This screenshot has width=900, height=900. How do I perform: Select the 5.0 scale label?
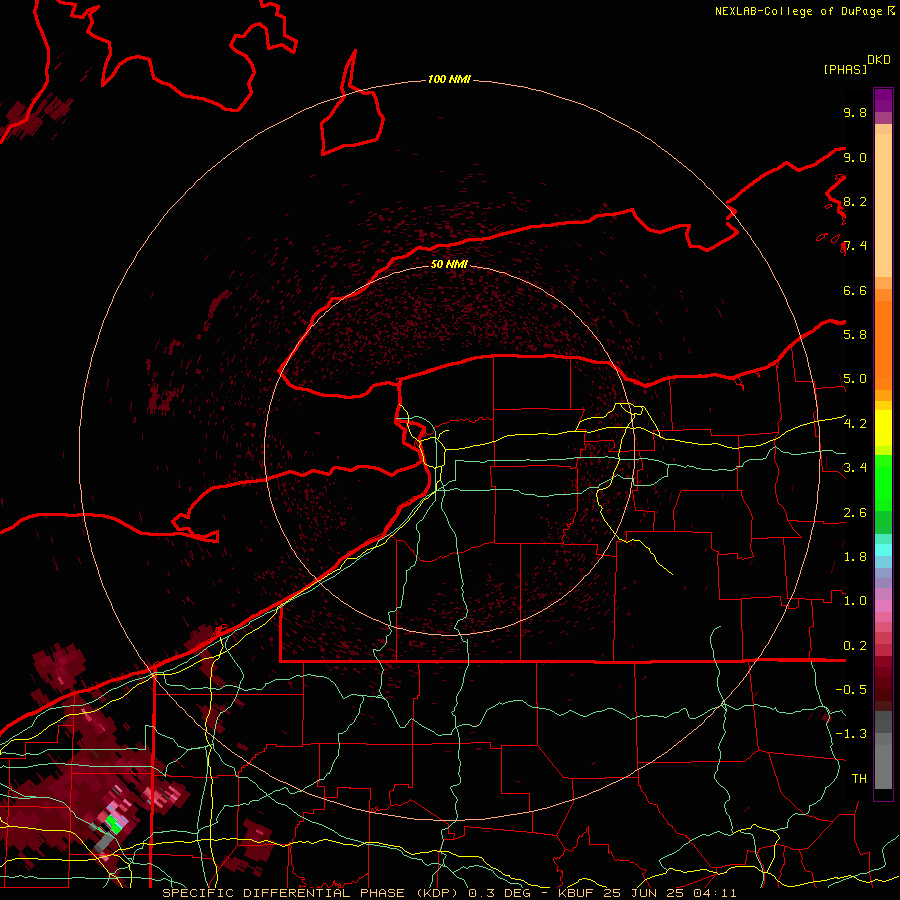(855, 379)
